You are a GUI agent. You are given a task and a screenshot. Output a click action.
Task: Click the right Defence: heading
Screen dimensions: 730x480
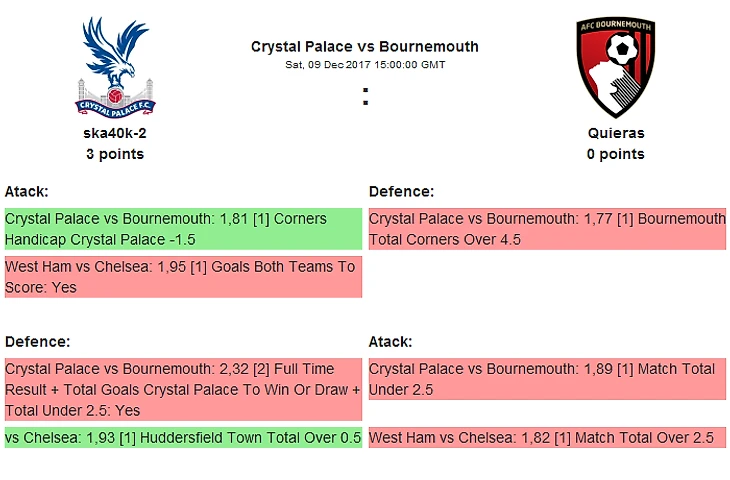[401, 191]
